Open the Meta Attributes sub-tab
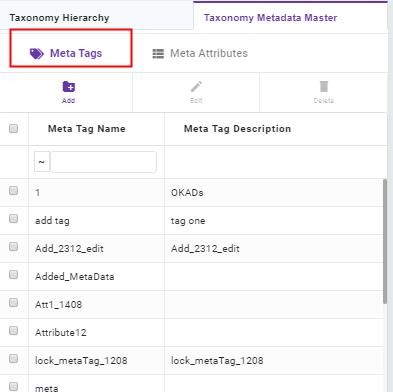Screen dimensions: 393x392 click(x=200, y=53)
